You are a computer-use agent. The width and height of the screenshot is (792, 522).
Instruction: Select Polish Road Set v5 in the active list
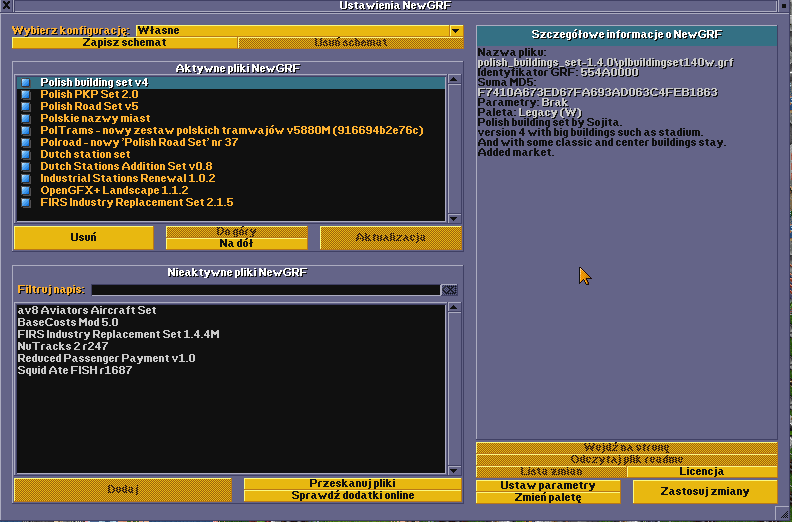pyautogui.click(x=89, y=106)
